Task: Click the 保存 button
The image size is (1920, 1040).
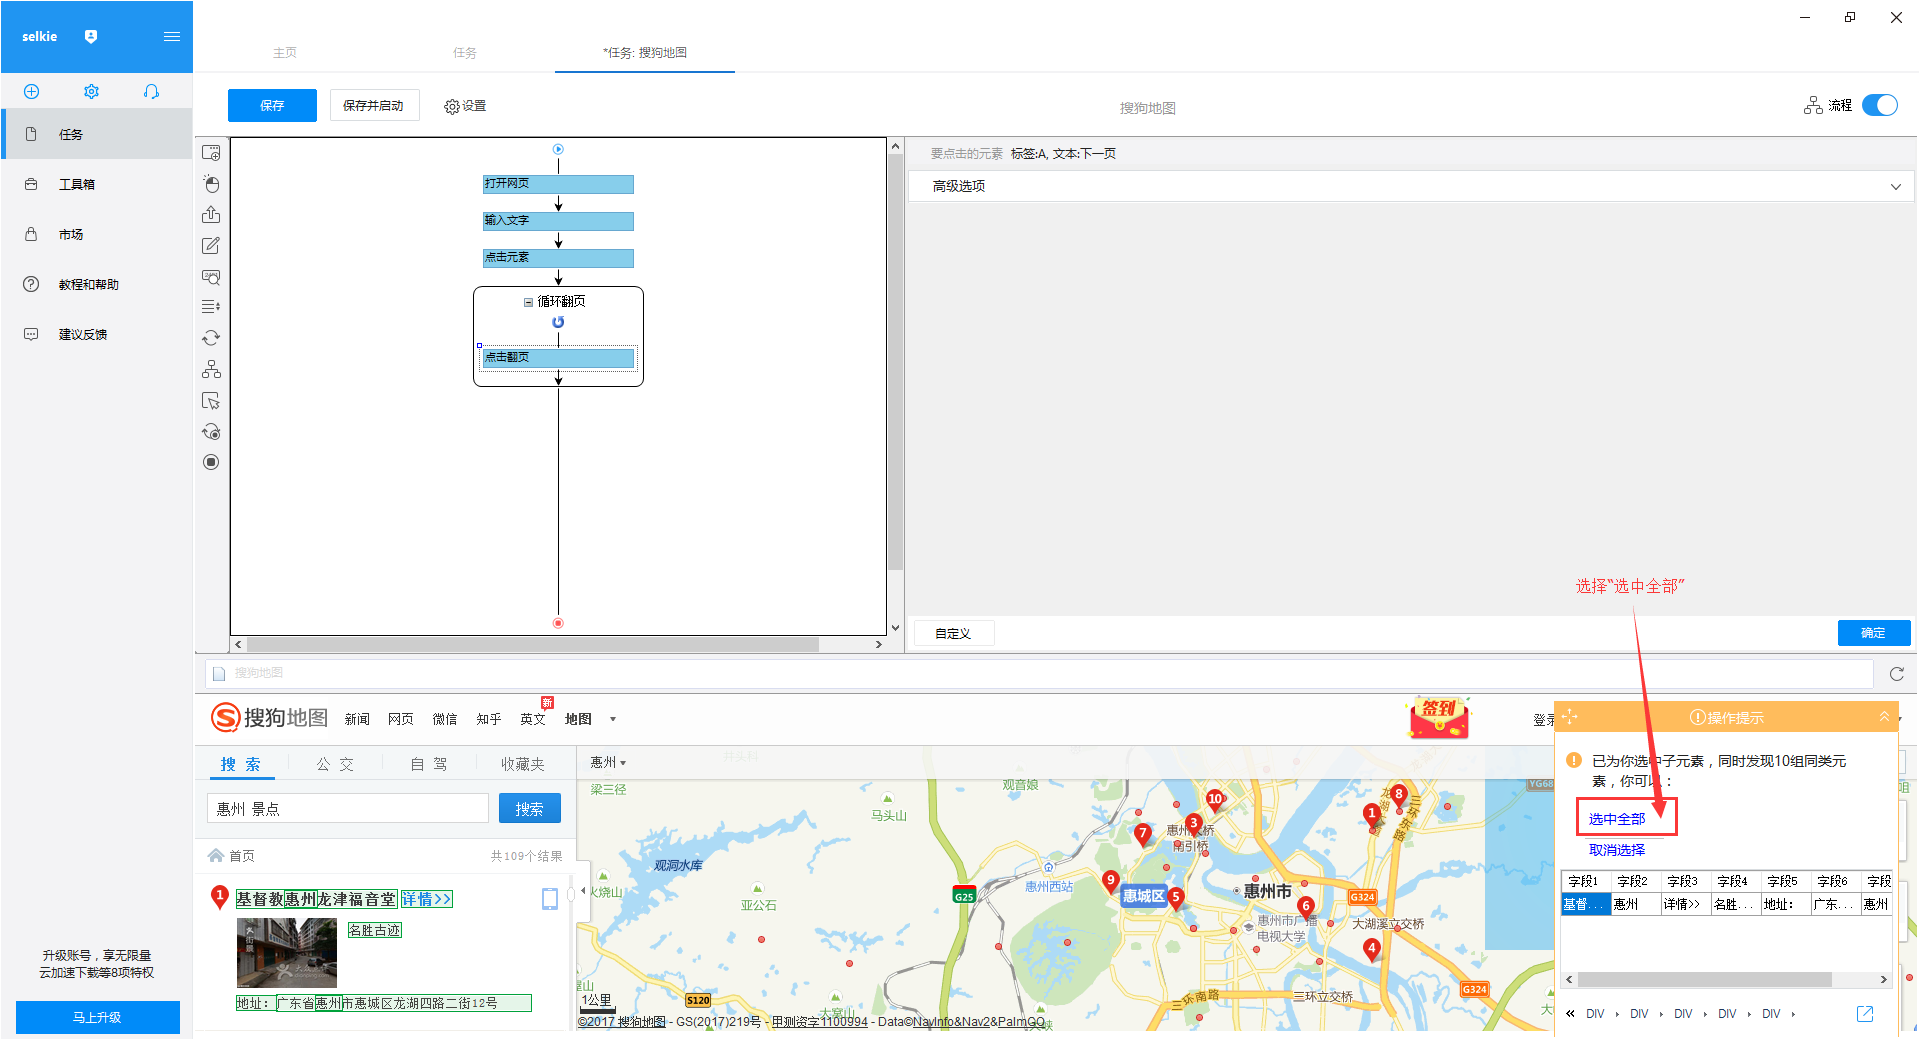Action: (x=272, y=105)
